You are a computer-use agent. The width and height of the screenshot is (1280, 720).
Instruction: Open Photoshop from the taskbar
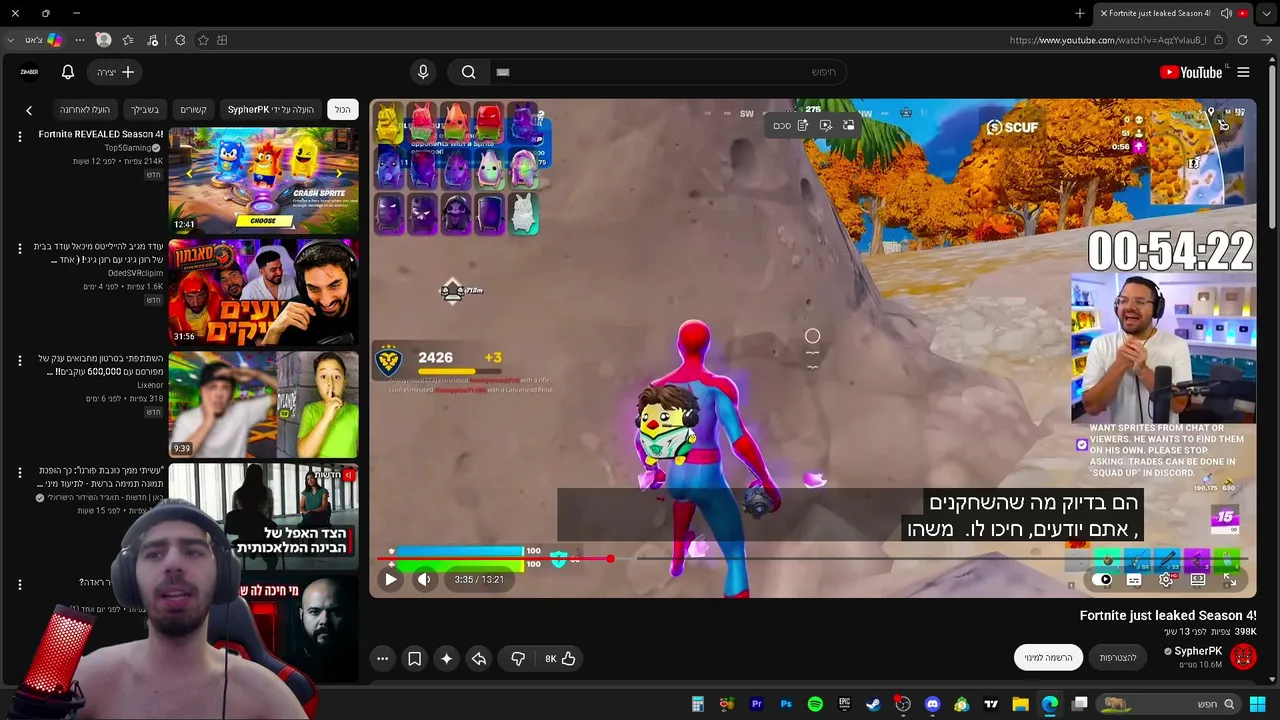(786, 704)
